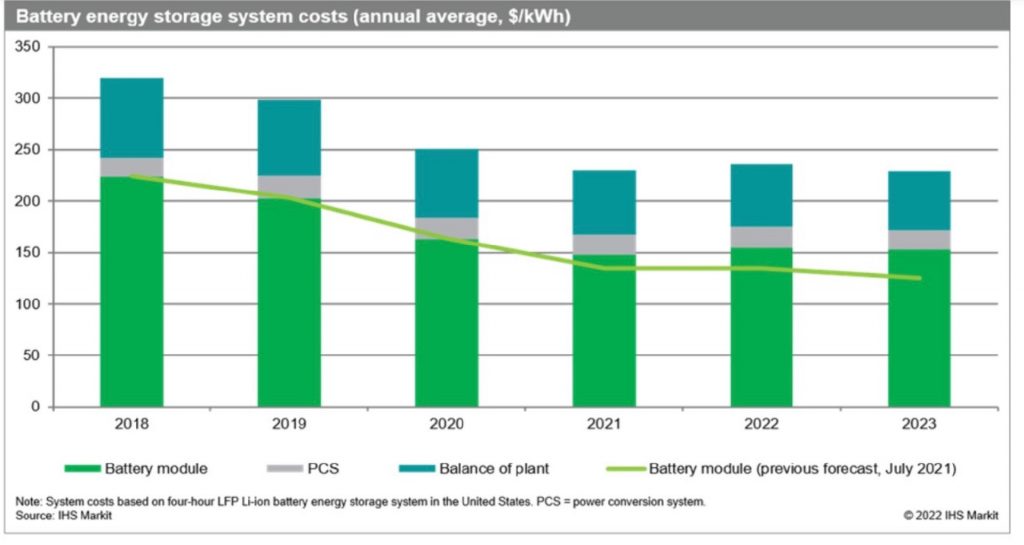Click the 2023 green Battery module bar

coord(918,330)
